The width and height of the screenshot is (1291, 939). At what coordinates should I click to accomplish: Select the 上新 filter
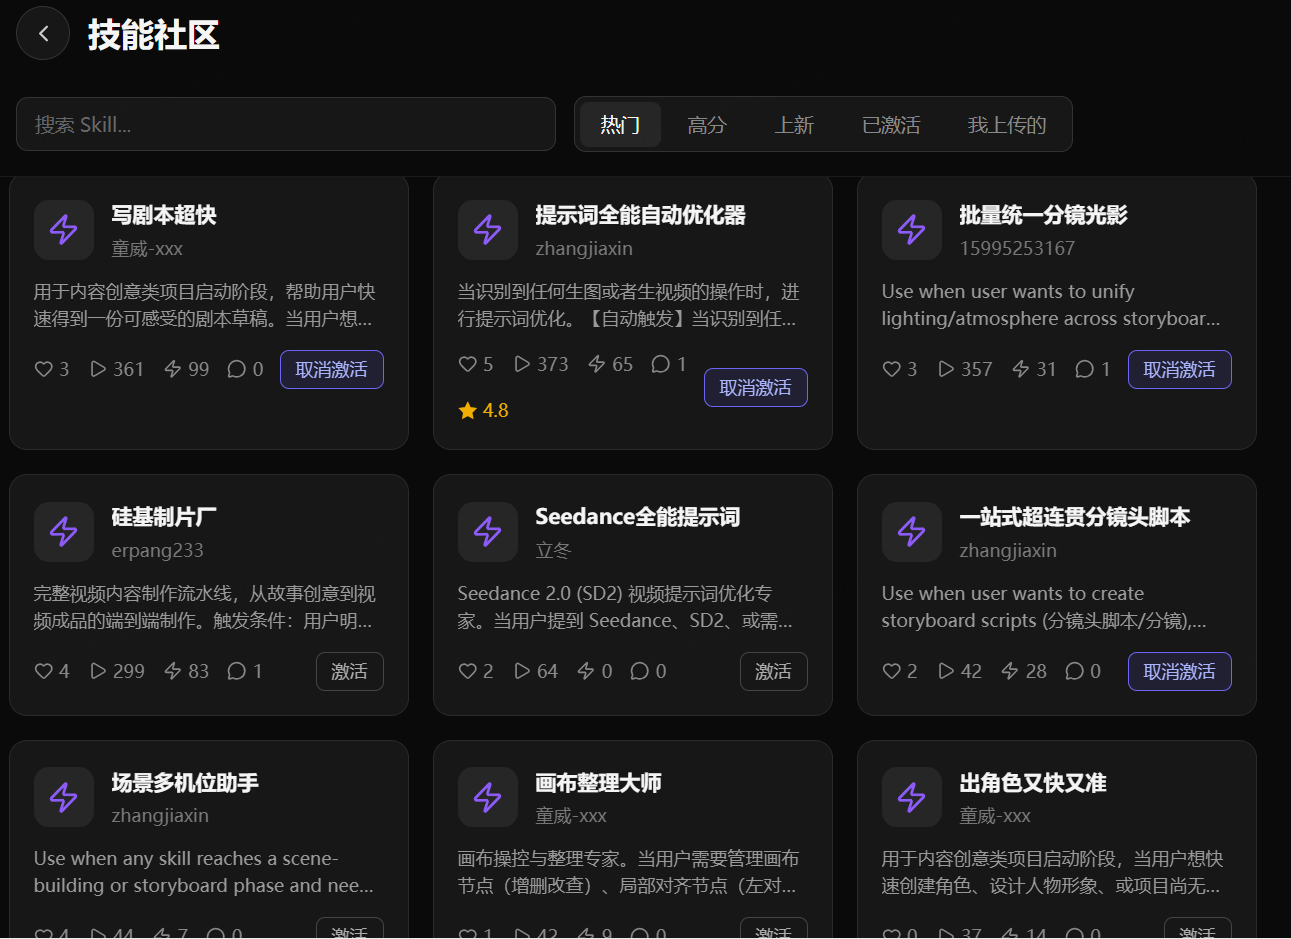pyautogui.click(x=795, y=124)
